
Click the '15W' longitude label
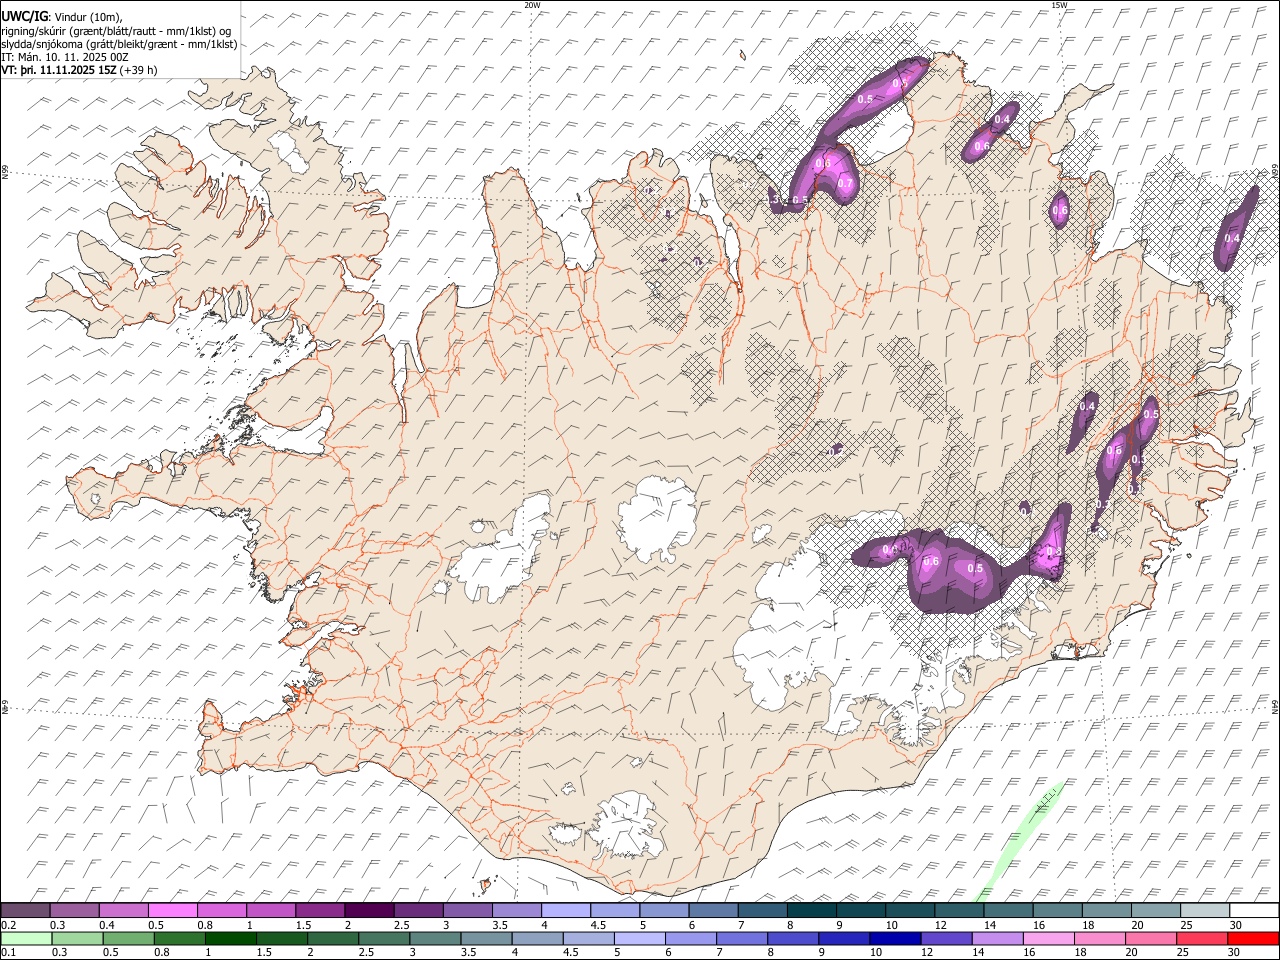[x=1060, y=5]
